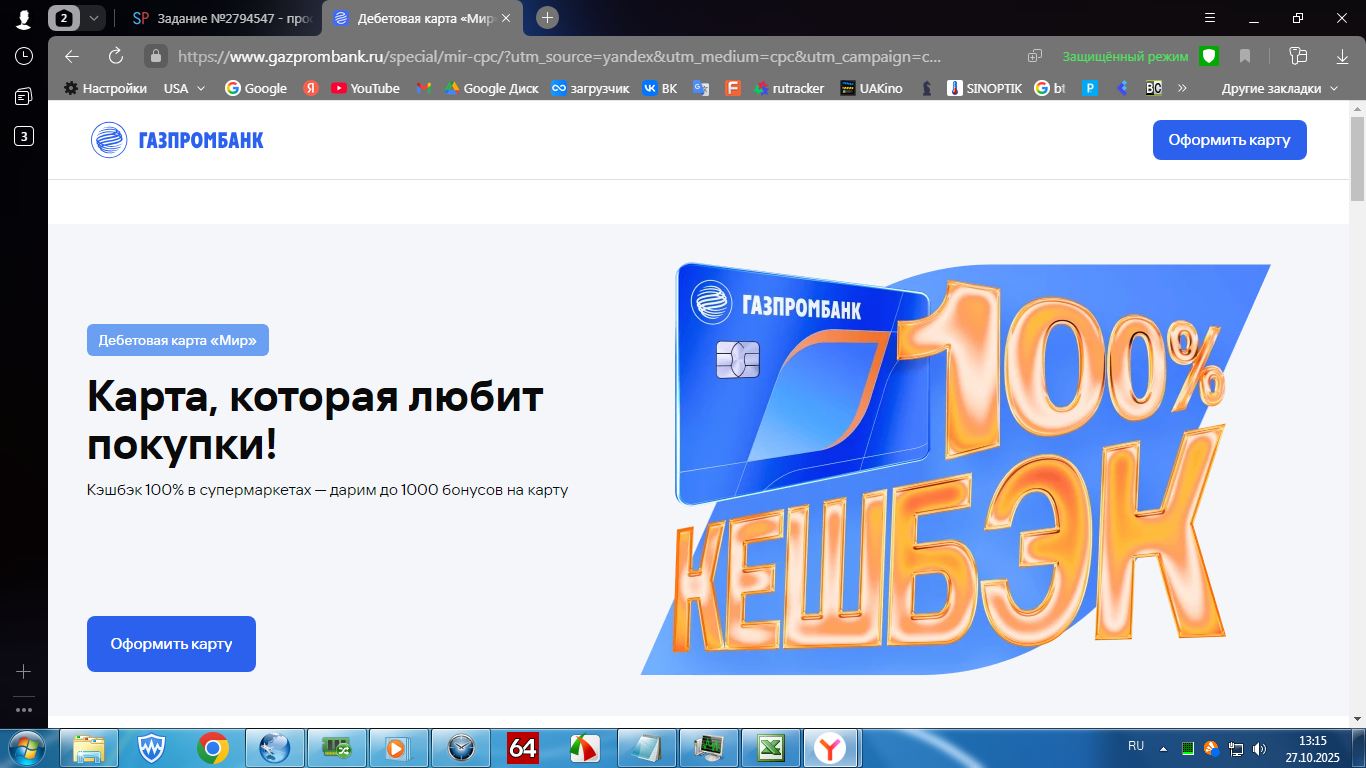Viewport: 1366px width, 768px height.
Task: Open the browser hamburger menu
Action: pyautogui.click(x=1210, y=18)
